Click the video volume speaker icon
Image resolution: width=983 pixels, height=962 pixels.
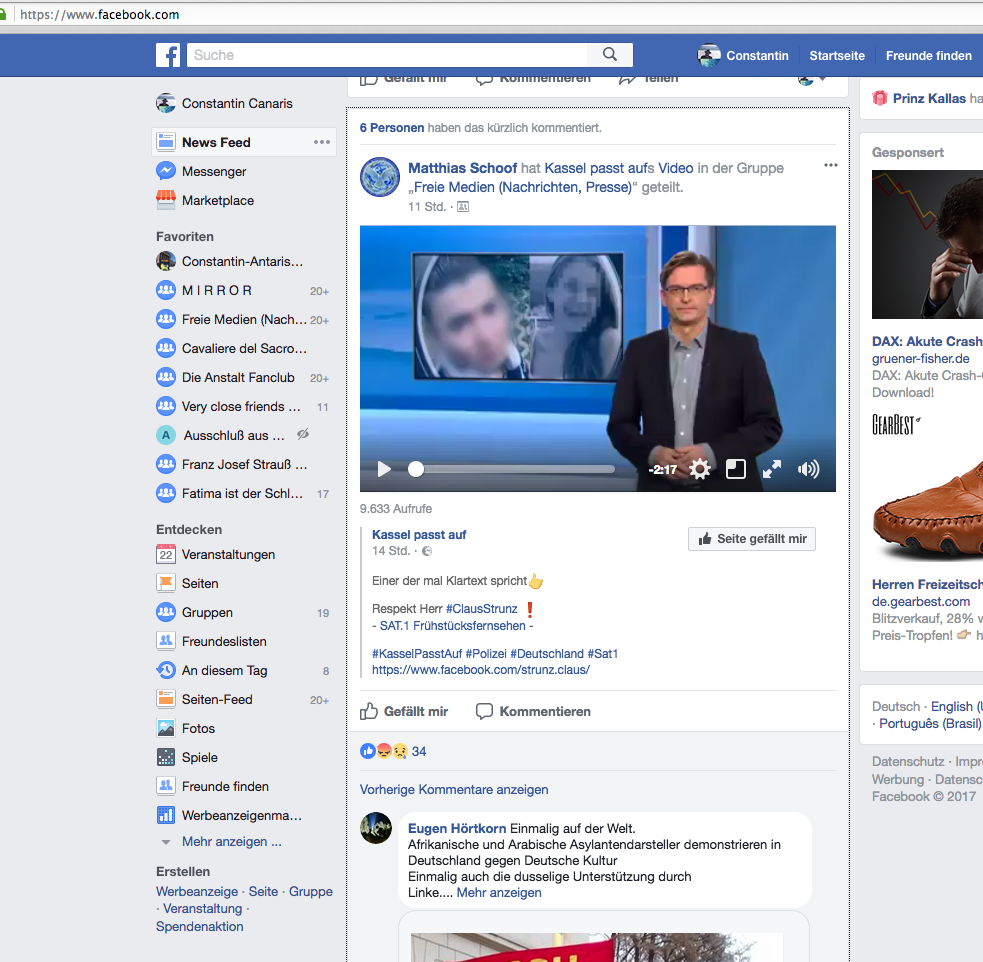(808, 469)
